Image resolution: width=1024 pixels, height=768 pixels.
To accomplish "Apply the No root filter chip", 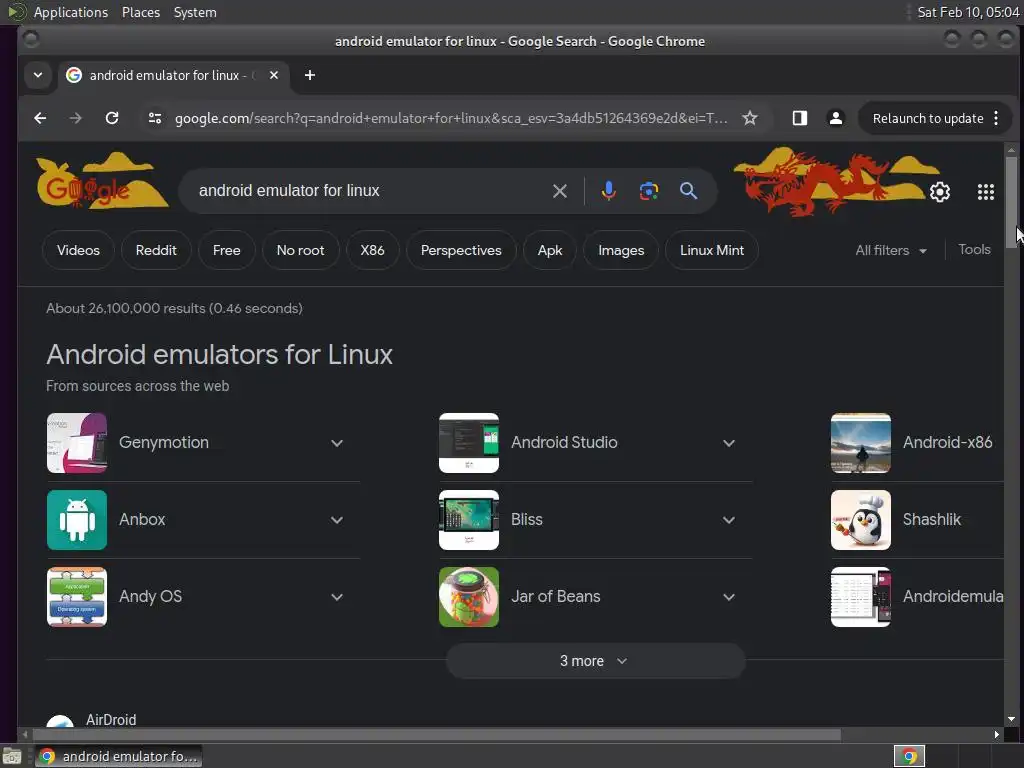I will click(x=300, y=250).
